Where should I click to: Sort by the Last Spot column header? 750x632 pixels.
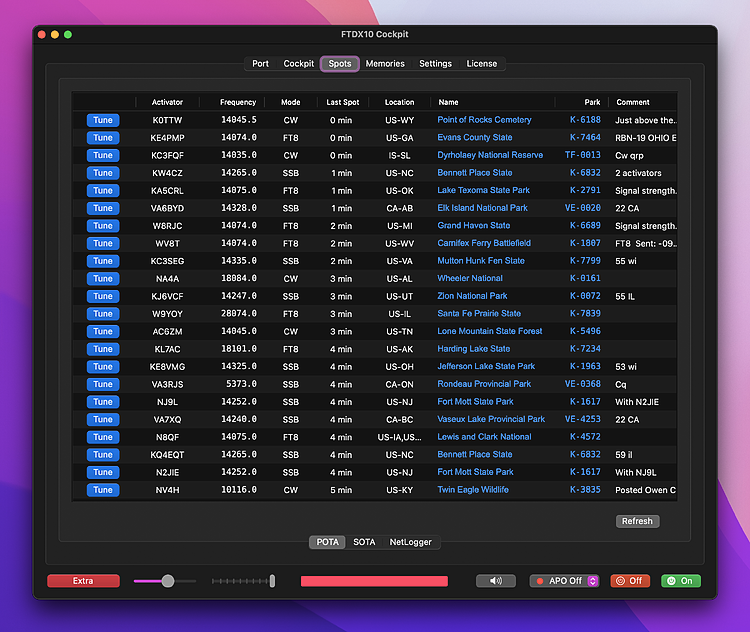coord(342,102)
